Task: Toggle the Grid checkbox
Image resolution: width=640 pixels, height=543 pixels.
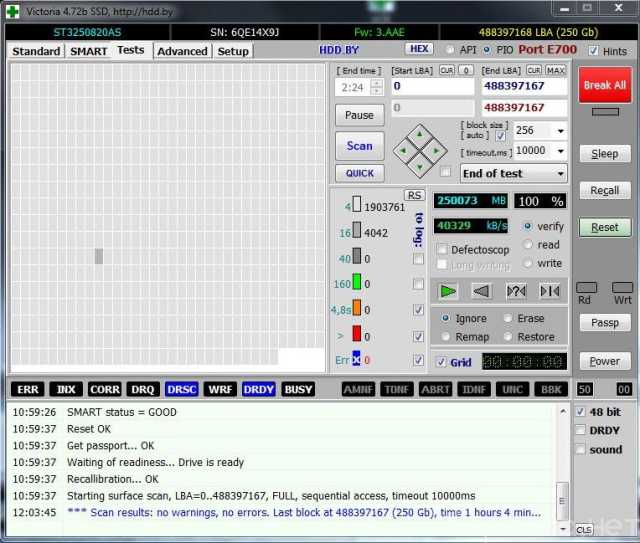Action: pyautogui.click(x=442, y=362)
